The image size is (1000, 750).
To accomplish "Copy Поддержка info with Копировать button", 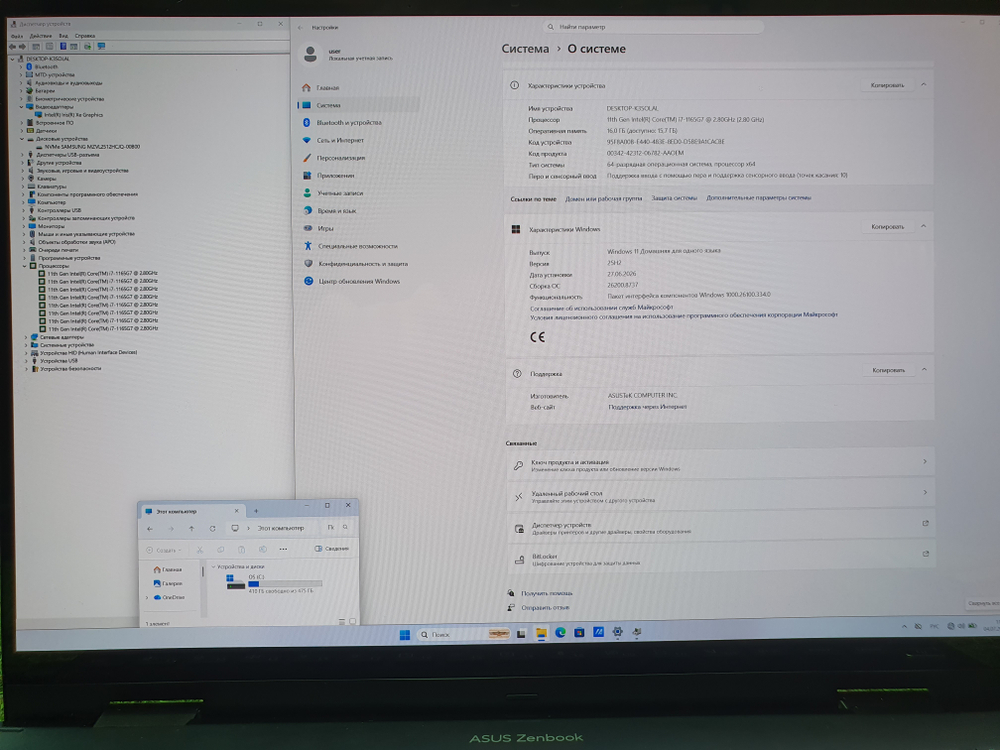I will [x=888, y=370].
